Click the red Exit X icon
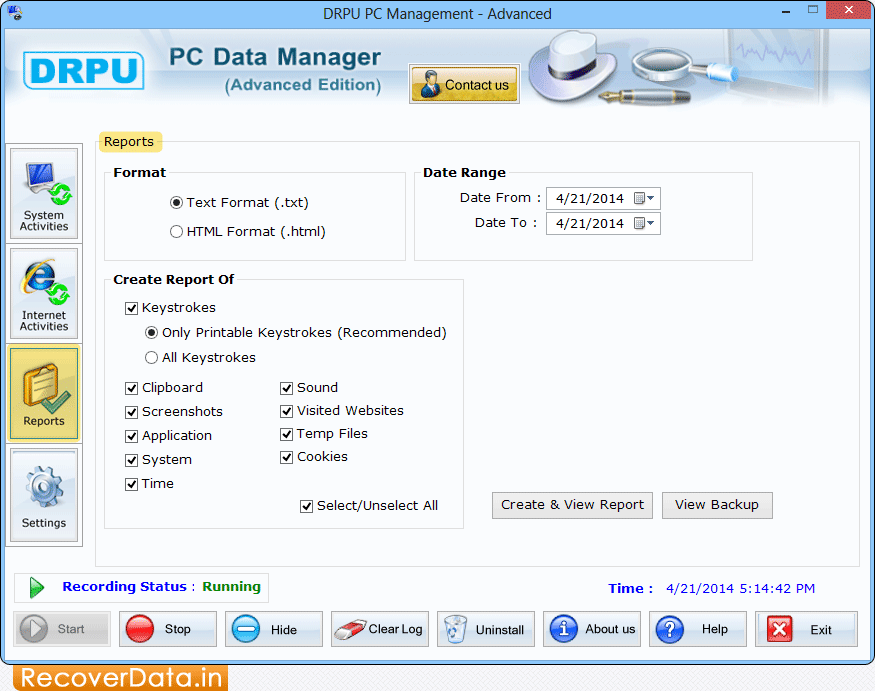The width and height of the screenshot is (875, 691). tap(780, 629)
